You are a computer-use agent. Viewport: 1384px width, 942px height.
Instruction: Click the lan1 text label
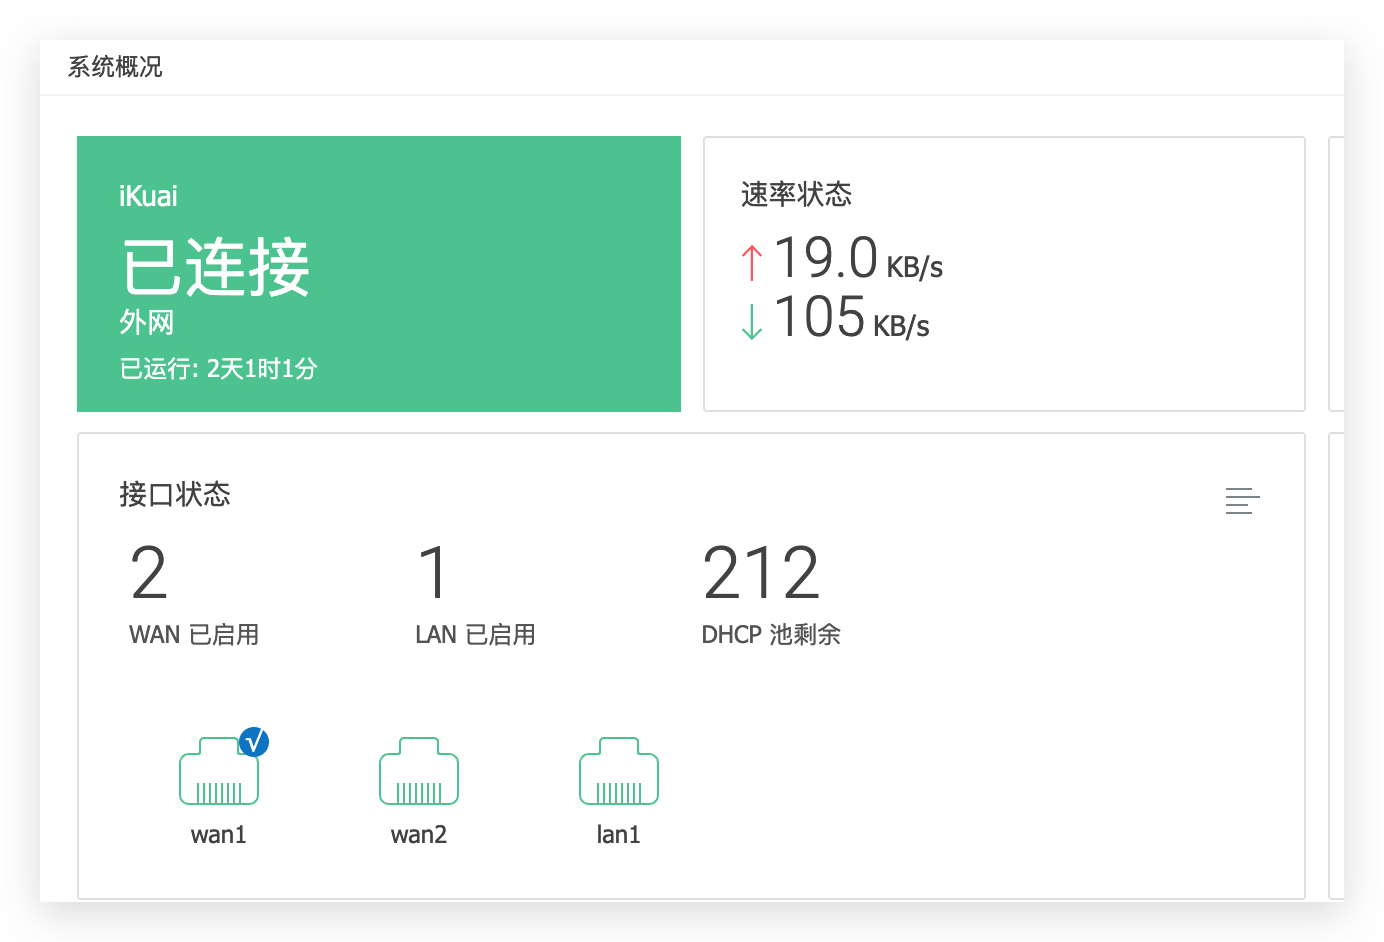[619, 835]
